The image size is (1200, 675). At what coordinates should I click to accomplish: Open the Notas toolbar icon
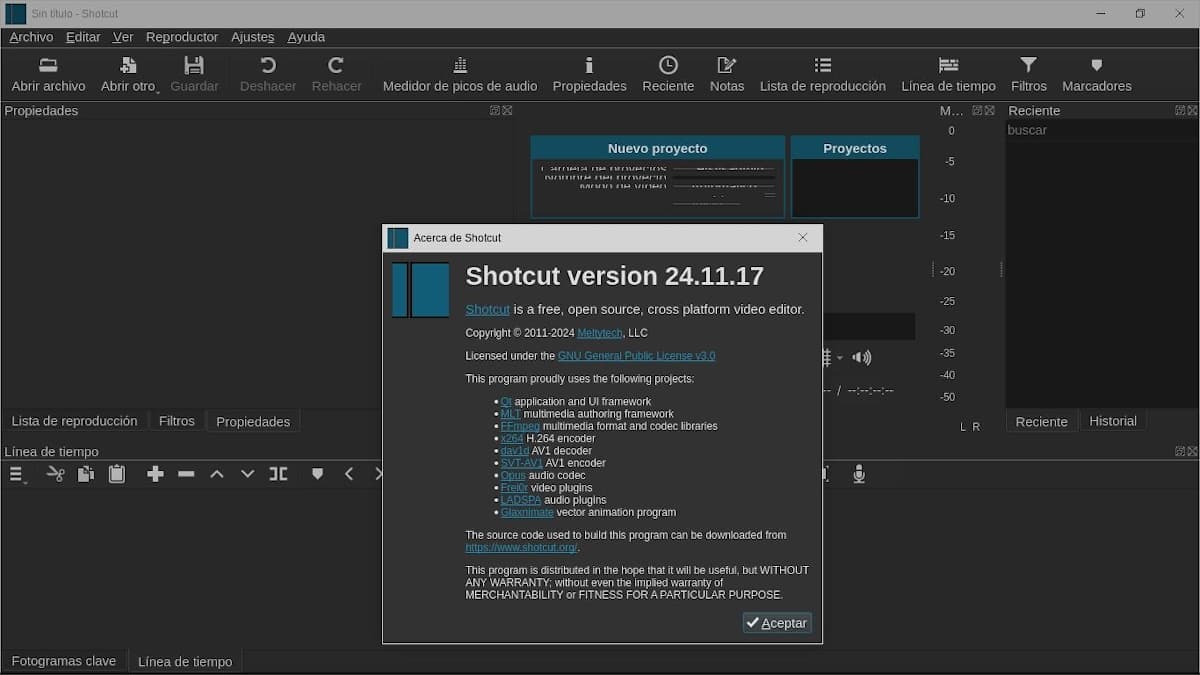click(x=727, y=66)
